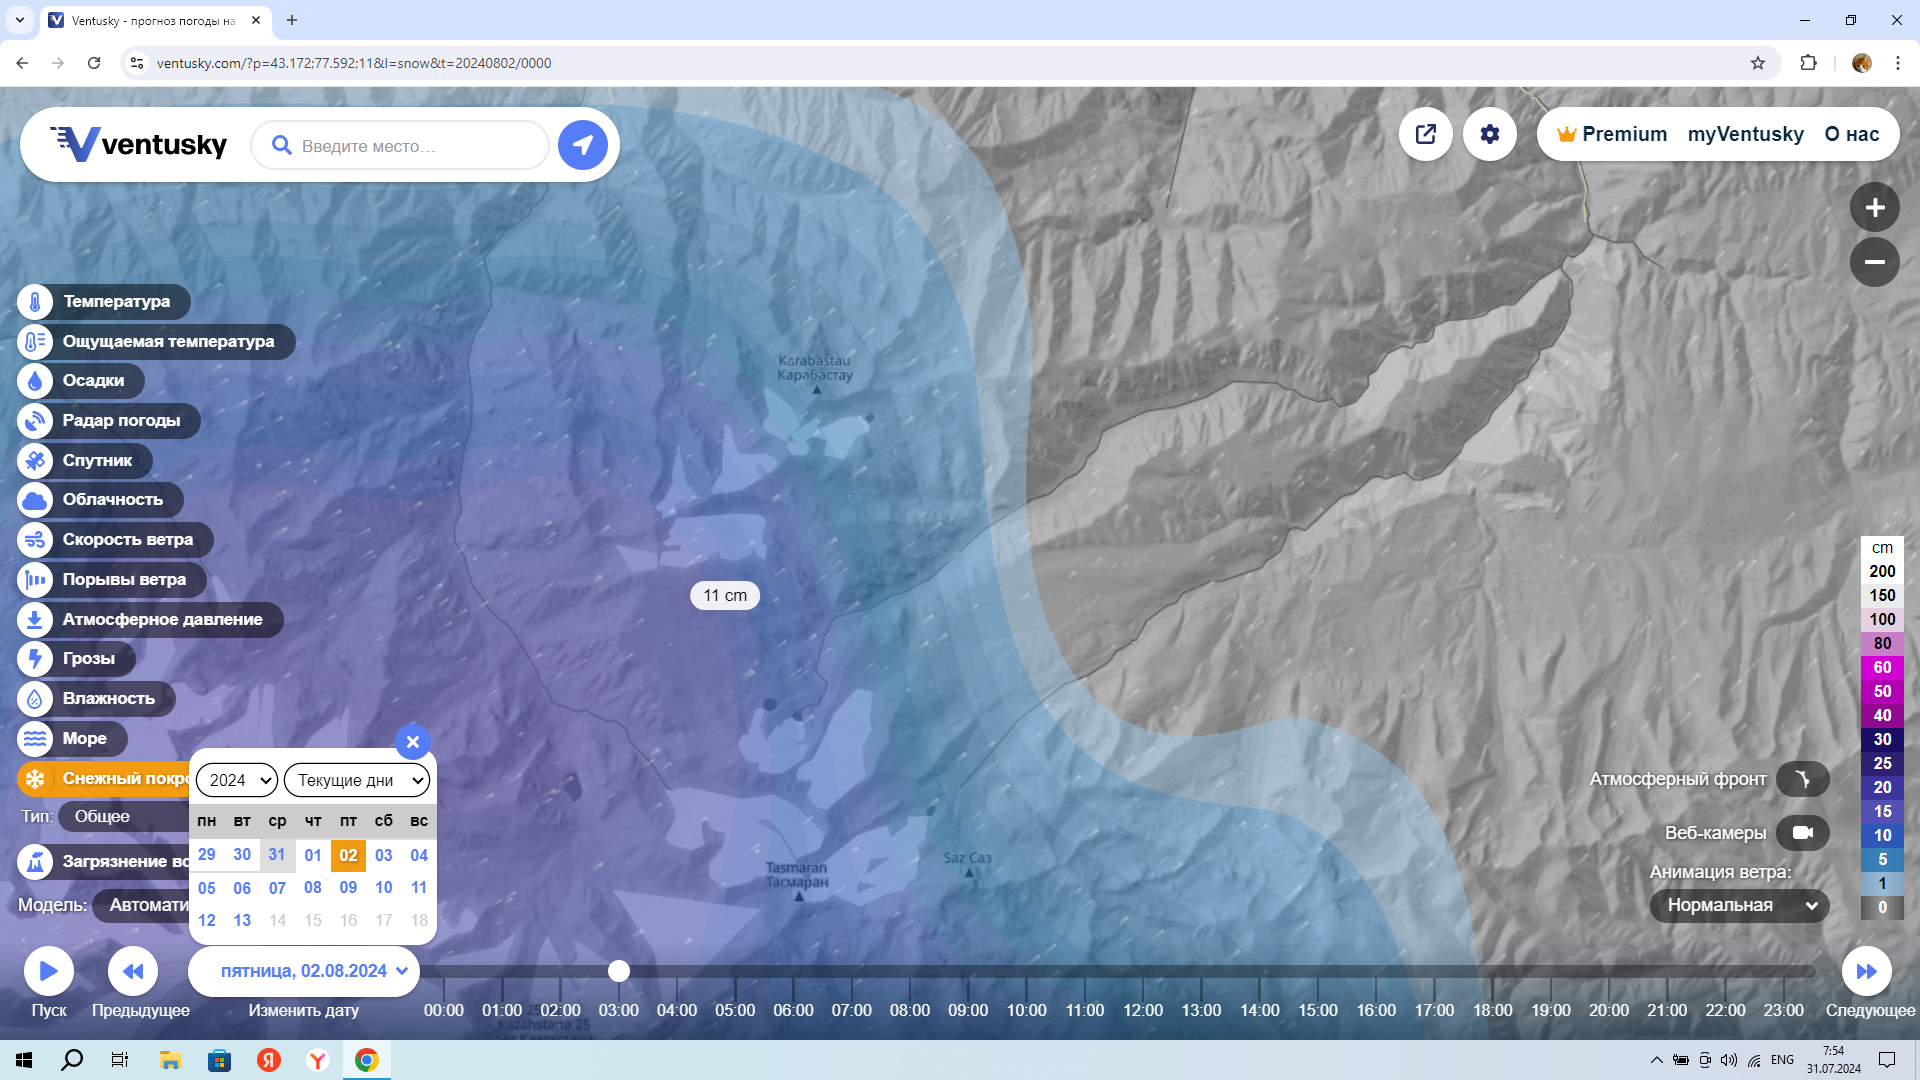Bookmark this page with the star icon
This screenshot has width=1920, height=1080.
pos(1758,63)
